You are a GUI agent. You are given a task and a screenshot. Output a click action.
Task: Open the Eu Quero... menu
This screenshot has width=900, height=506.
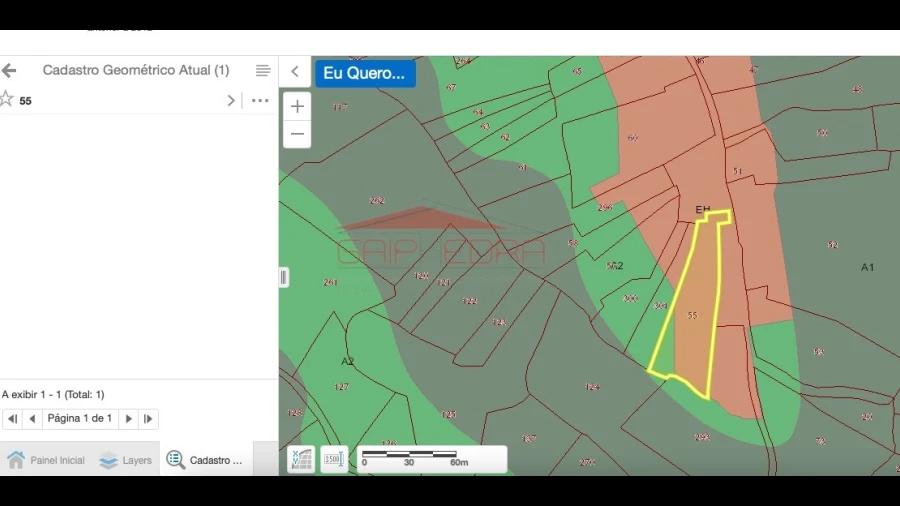pos(365,73)
